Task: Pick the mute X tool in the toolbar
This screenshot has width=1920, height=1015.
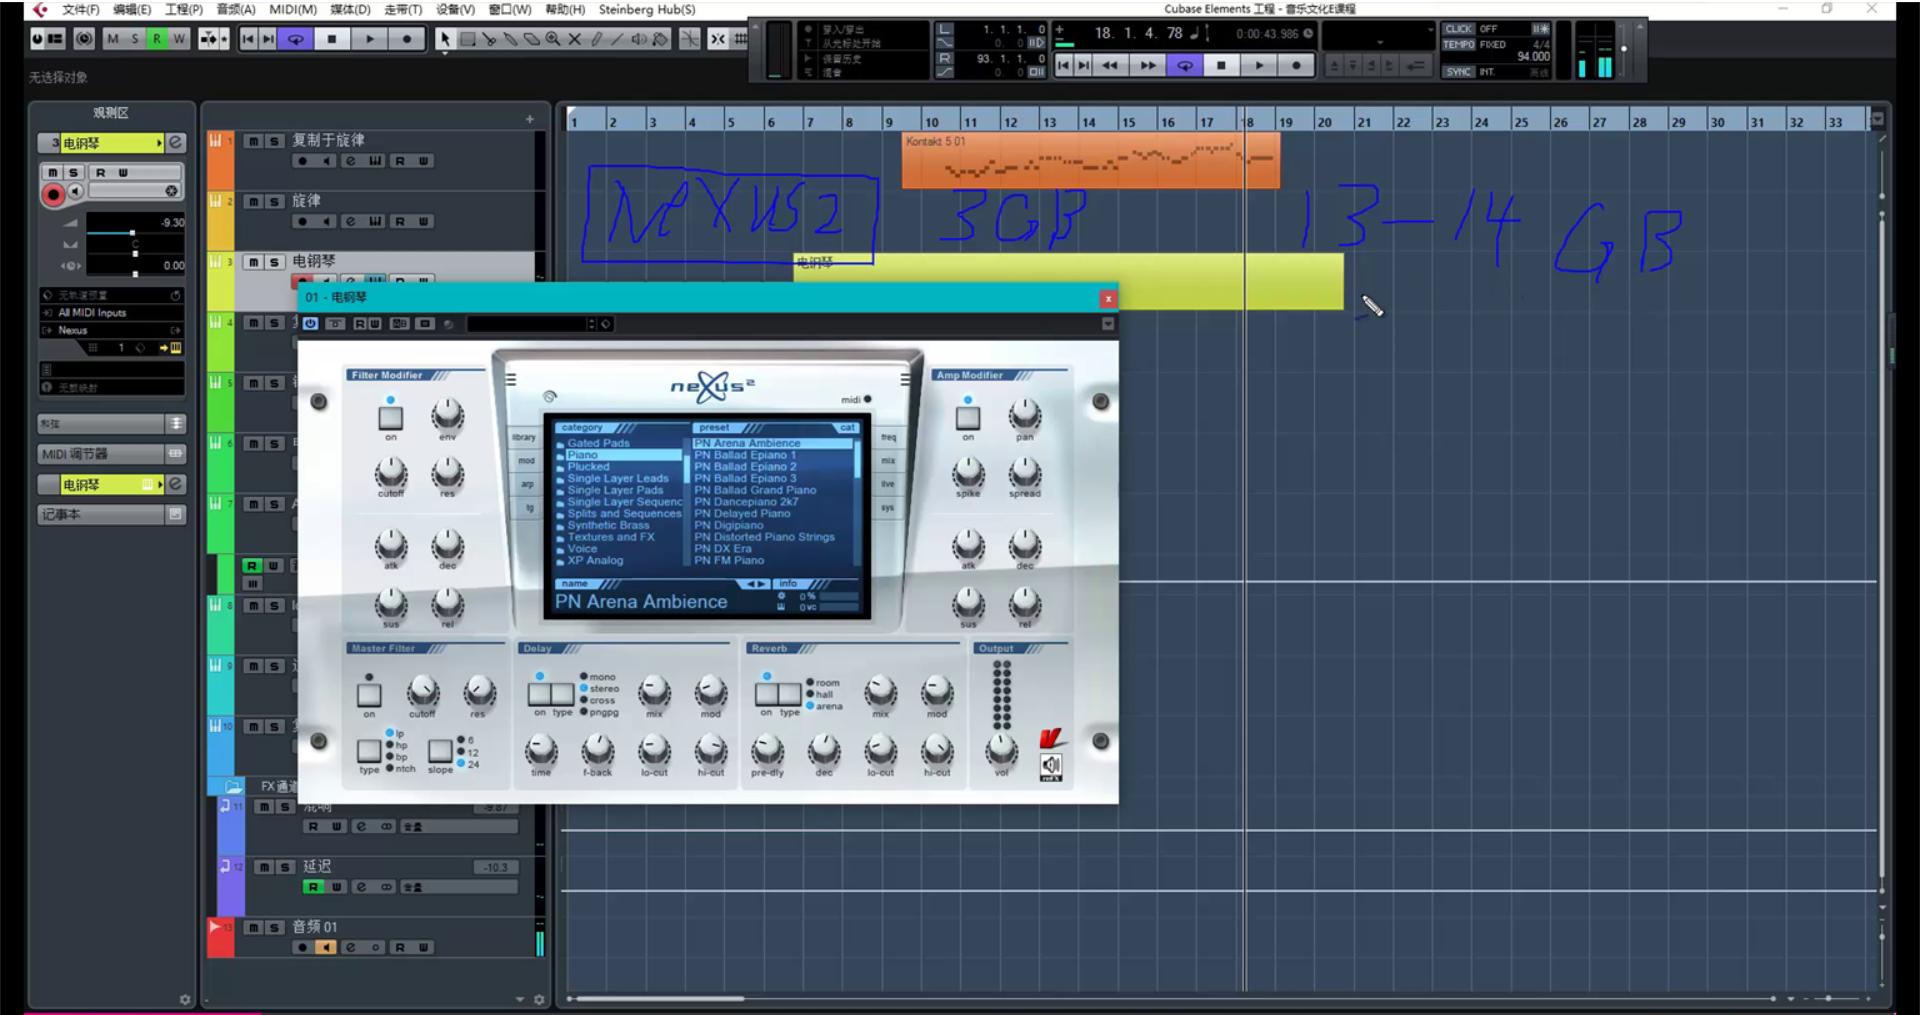Action: (x=575, y=39)
